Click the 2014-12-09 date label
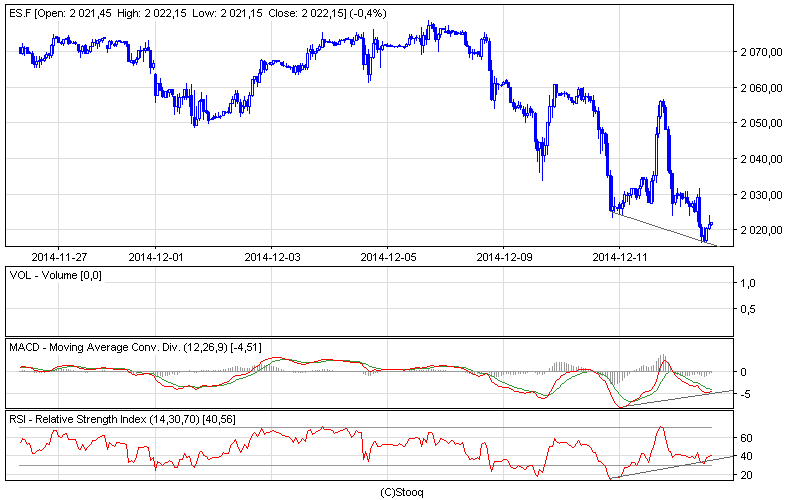Screen dimensions: 800x500 (x=504, y=257)
